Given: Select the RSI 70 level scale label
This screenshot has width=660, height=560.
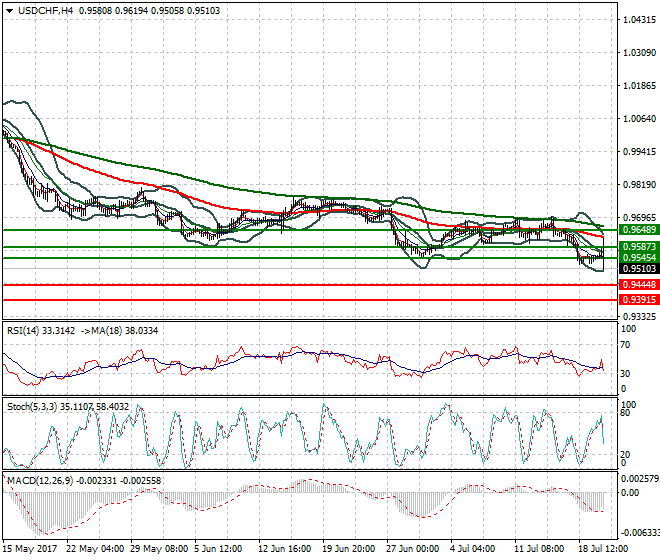Looking at the screenshot, I should [x=625, y=345].
